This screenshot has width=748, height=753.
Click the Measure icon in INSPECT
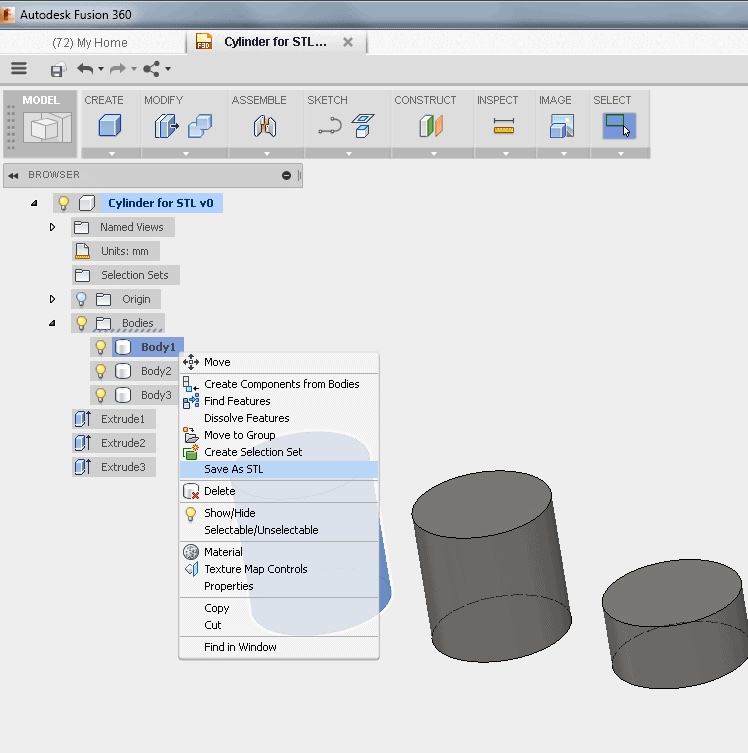tap(504, 126)
